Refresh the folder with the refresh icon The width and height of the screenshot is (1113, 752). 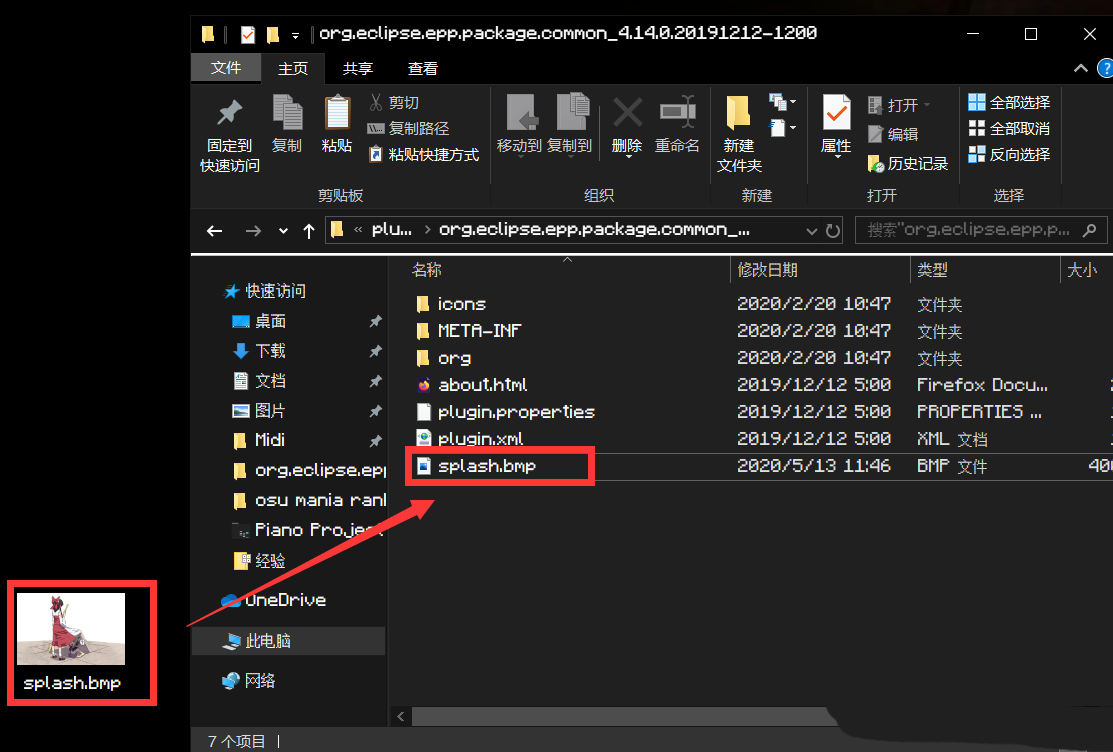click(834, 230)
